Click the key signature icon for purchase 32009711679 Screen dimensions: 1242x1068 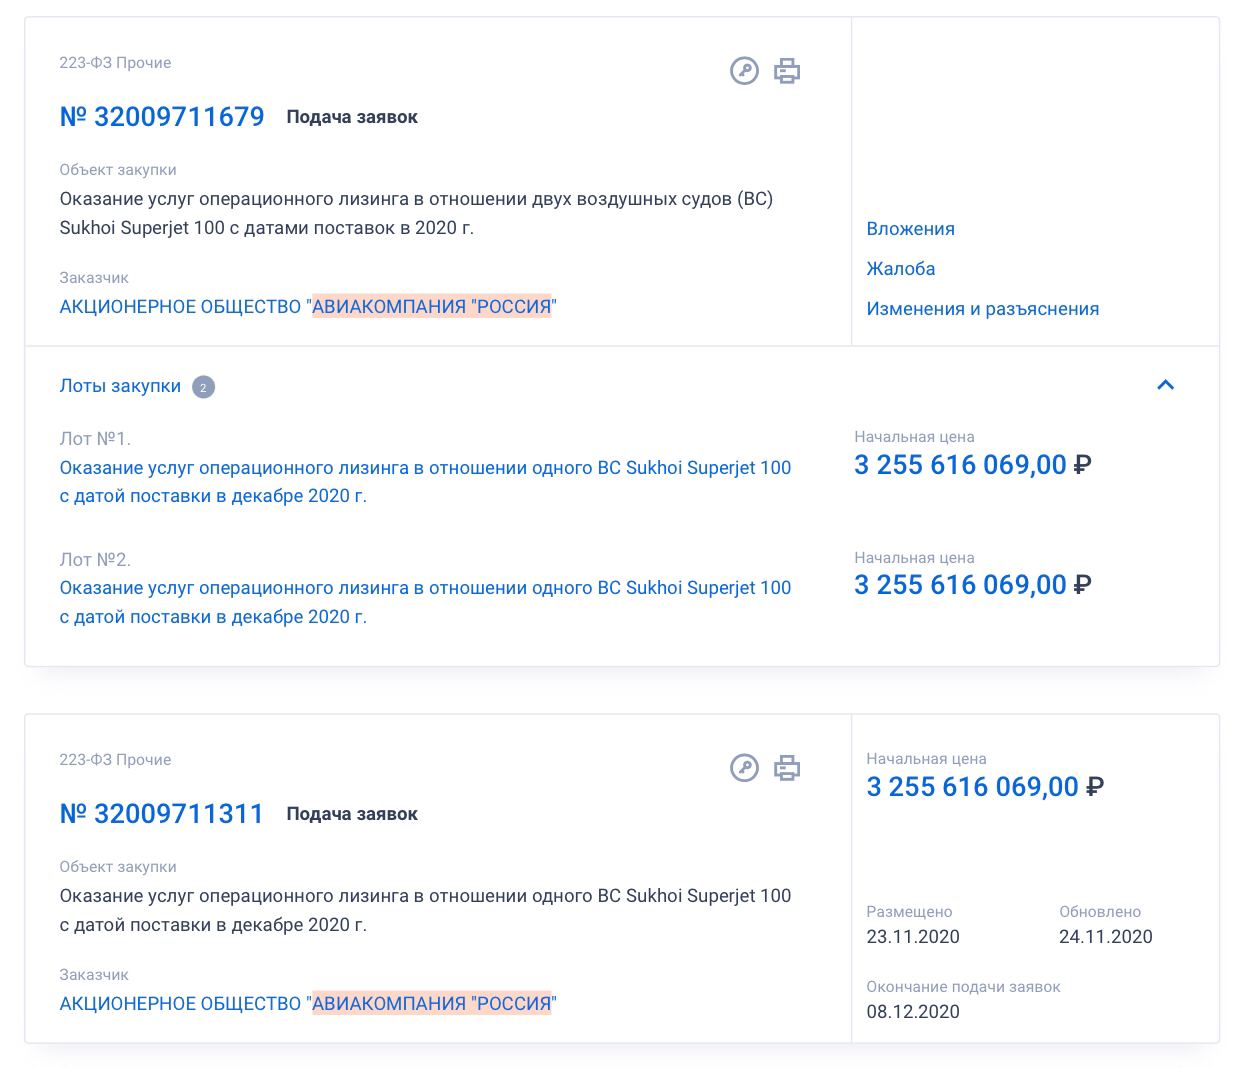(744, 71)
